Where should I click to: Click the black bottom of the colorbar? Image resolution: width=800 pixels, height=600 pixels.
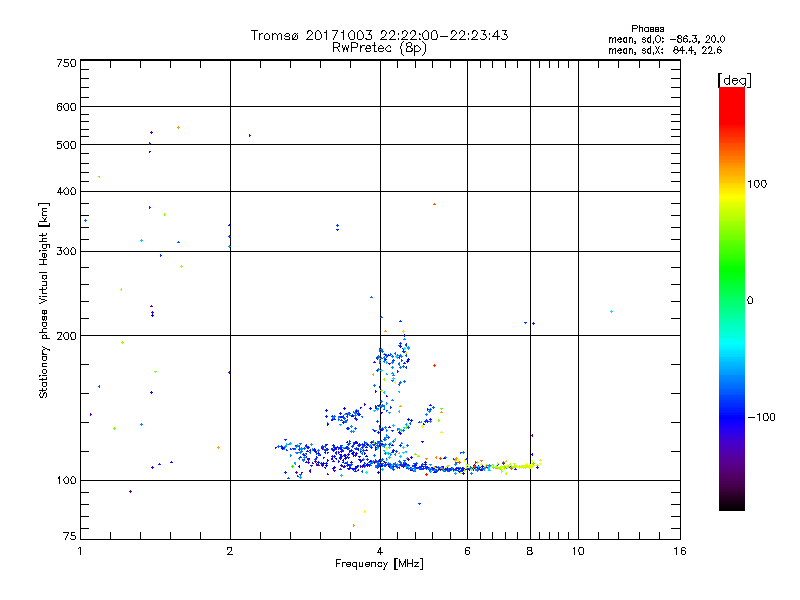point(732,503)
